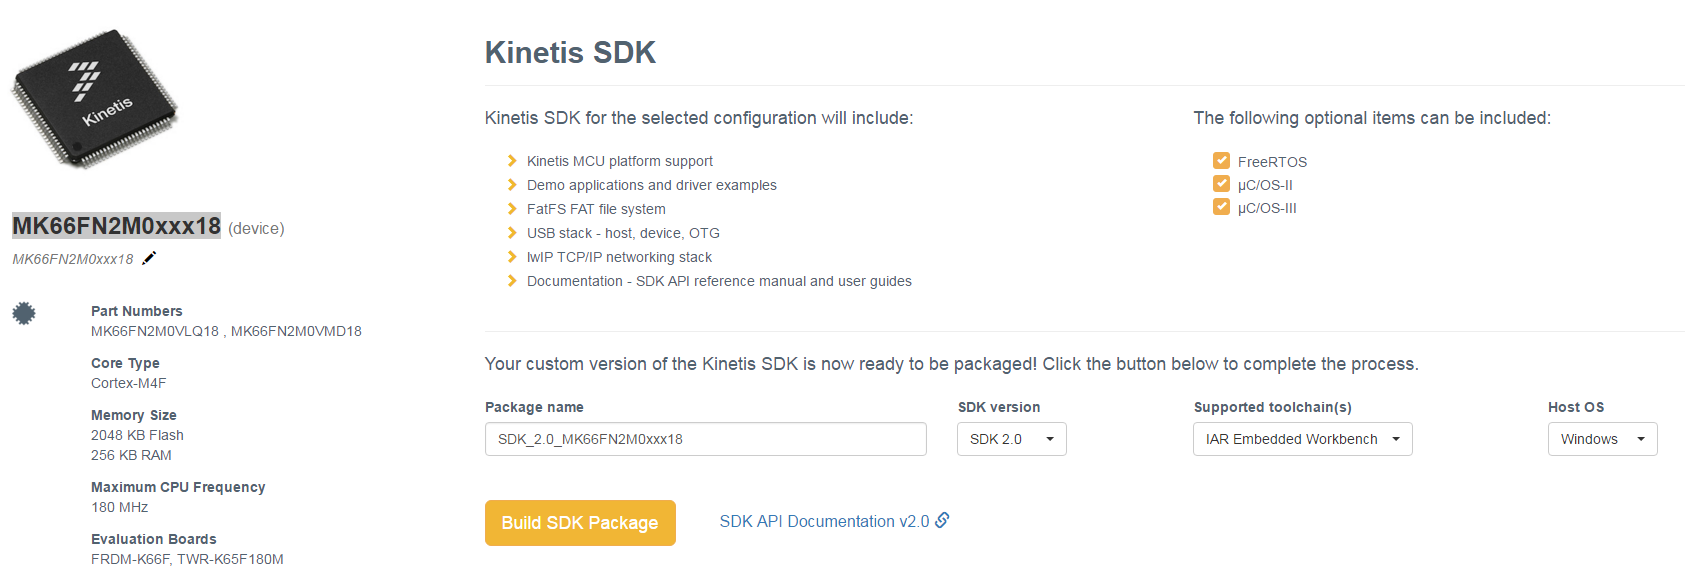Click the Package name text field
Screen dimensions: 1685x576
point(705,439)
